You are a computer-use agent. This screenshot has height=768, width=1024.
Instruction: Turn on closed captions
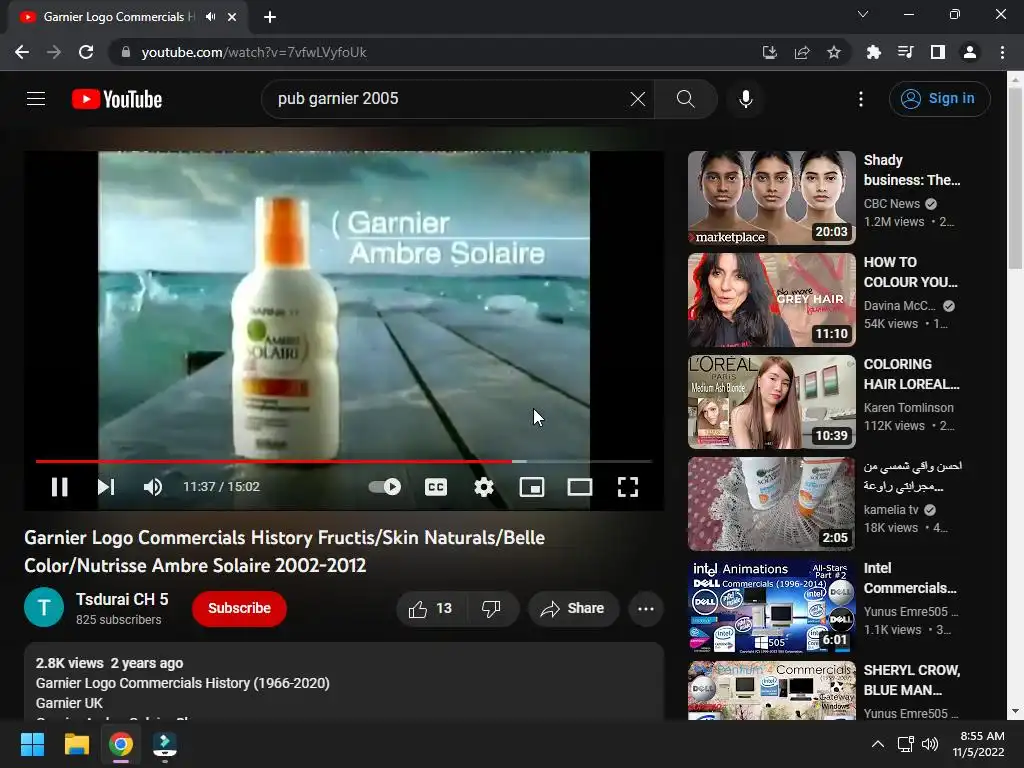(436, 487)
